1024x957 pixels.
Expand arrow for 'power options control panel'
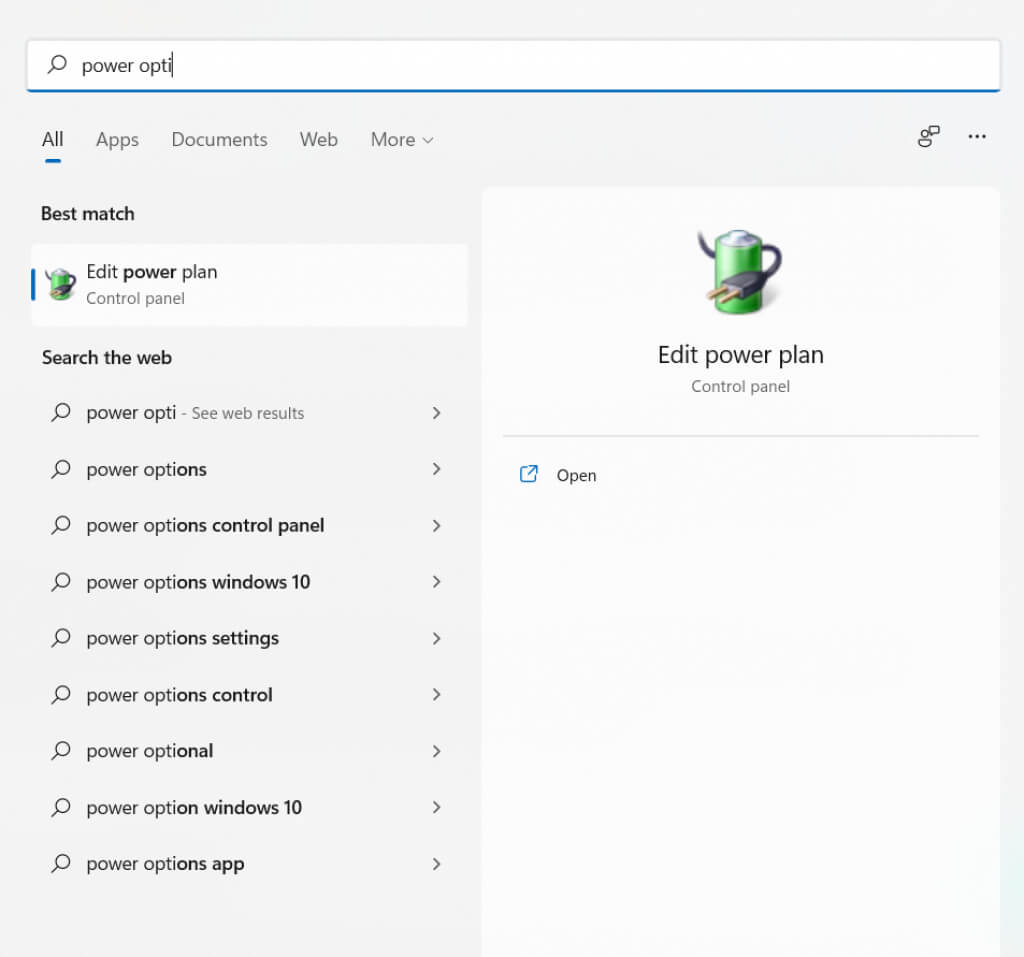click(x=436, y=526)
